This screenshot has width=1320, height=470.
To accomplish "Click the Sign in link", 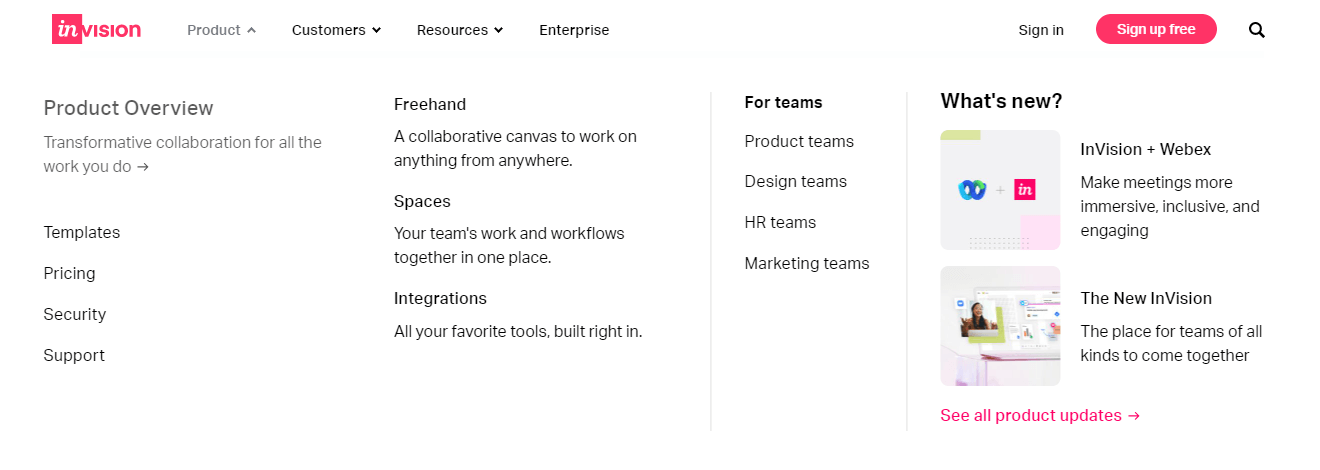I will [x=1041, y=30].
